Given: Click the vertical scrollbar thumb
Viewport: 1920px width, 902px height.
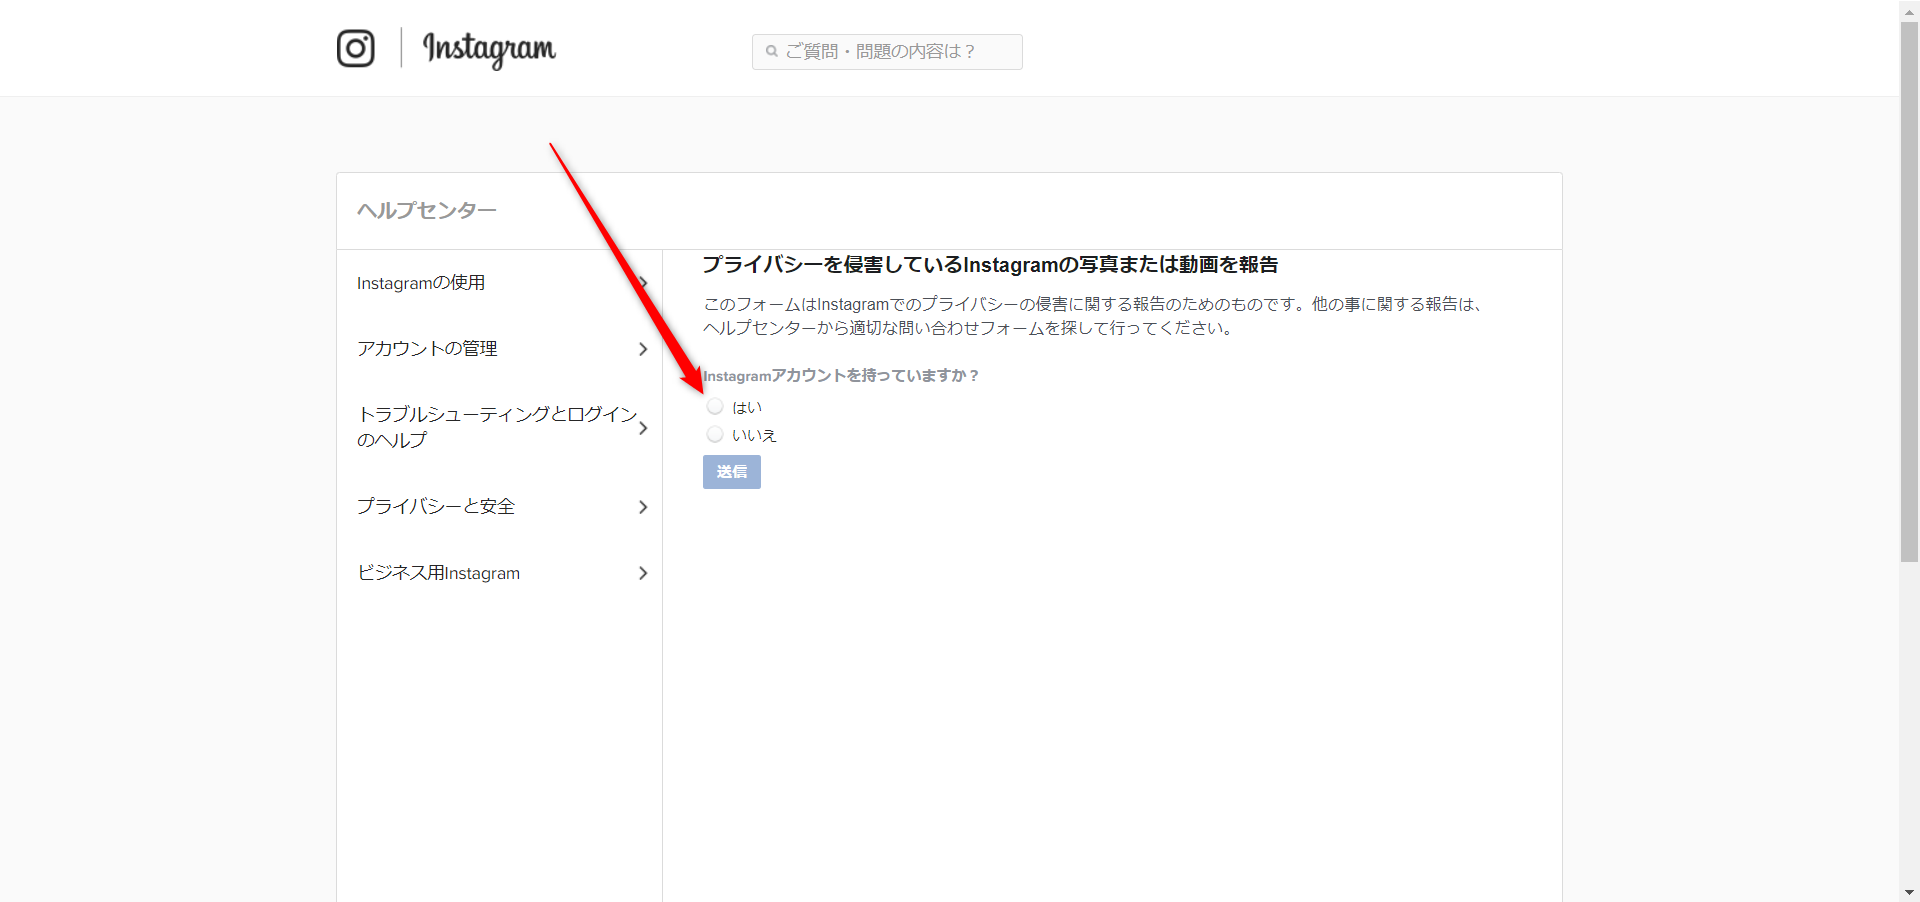Looking at the screenshot, I should 1909,292.
